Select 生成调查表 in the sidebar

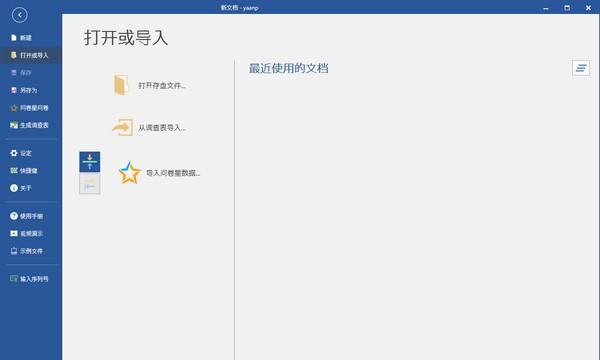click(29, 125)
